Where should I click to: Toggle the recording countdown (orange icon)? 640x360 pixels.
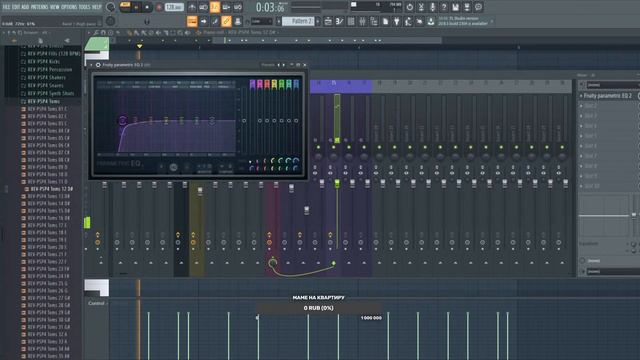(x=215, y=7)
